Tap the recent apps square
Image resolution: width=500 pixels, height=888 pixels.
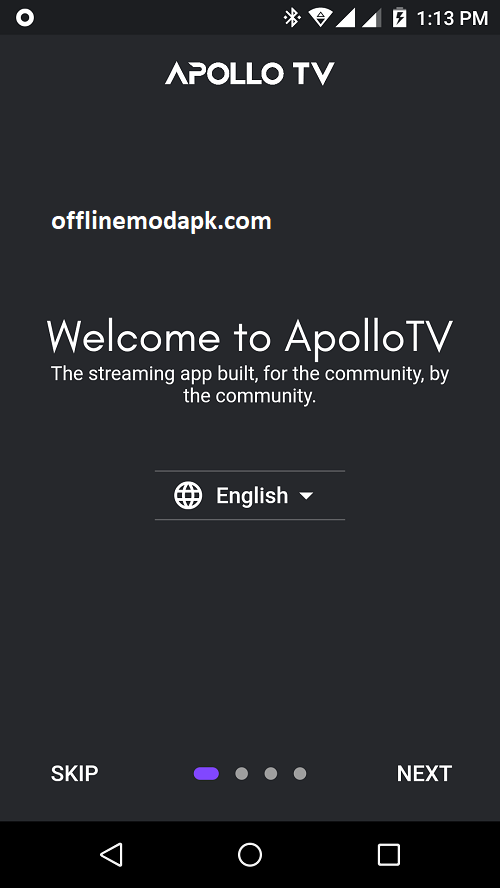(x=388, y=855)
